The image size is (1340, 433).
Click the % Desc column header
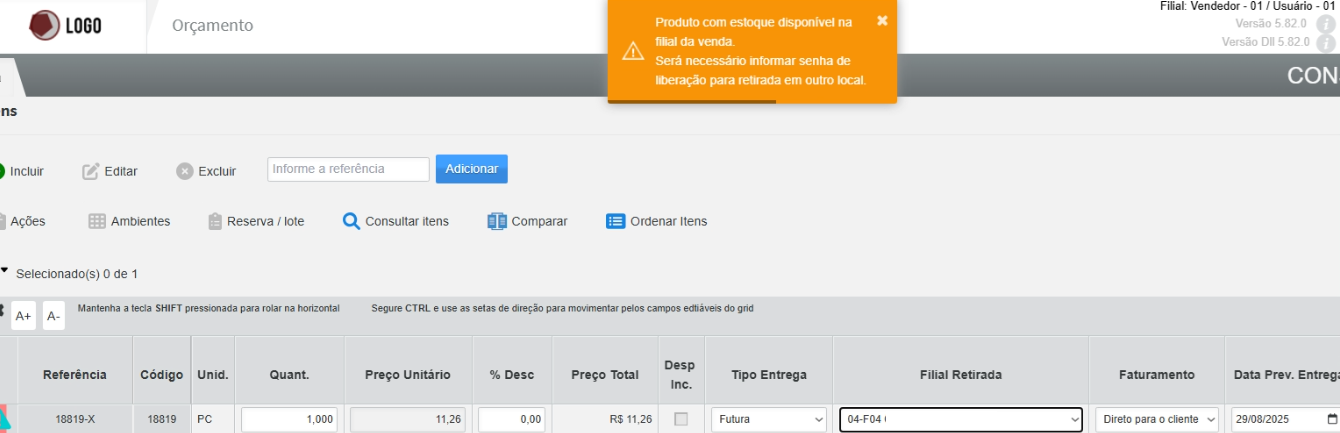coord(512,375)
